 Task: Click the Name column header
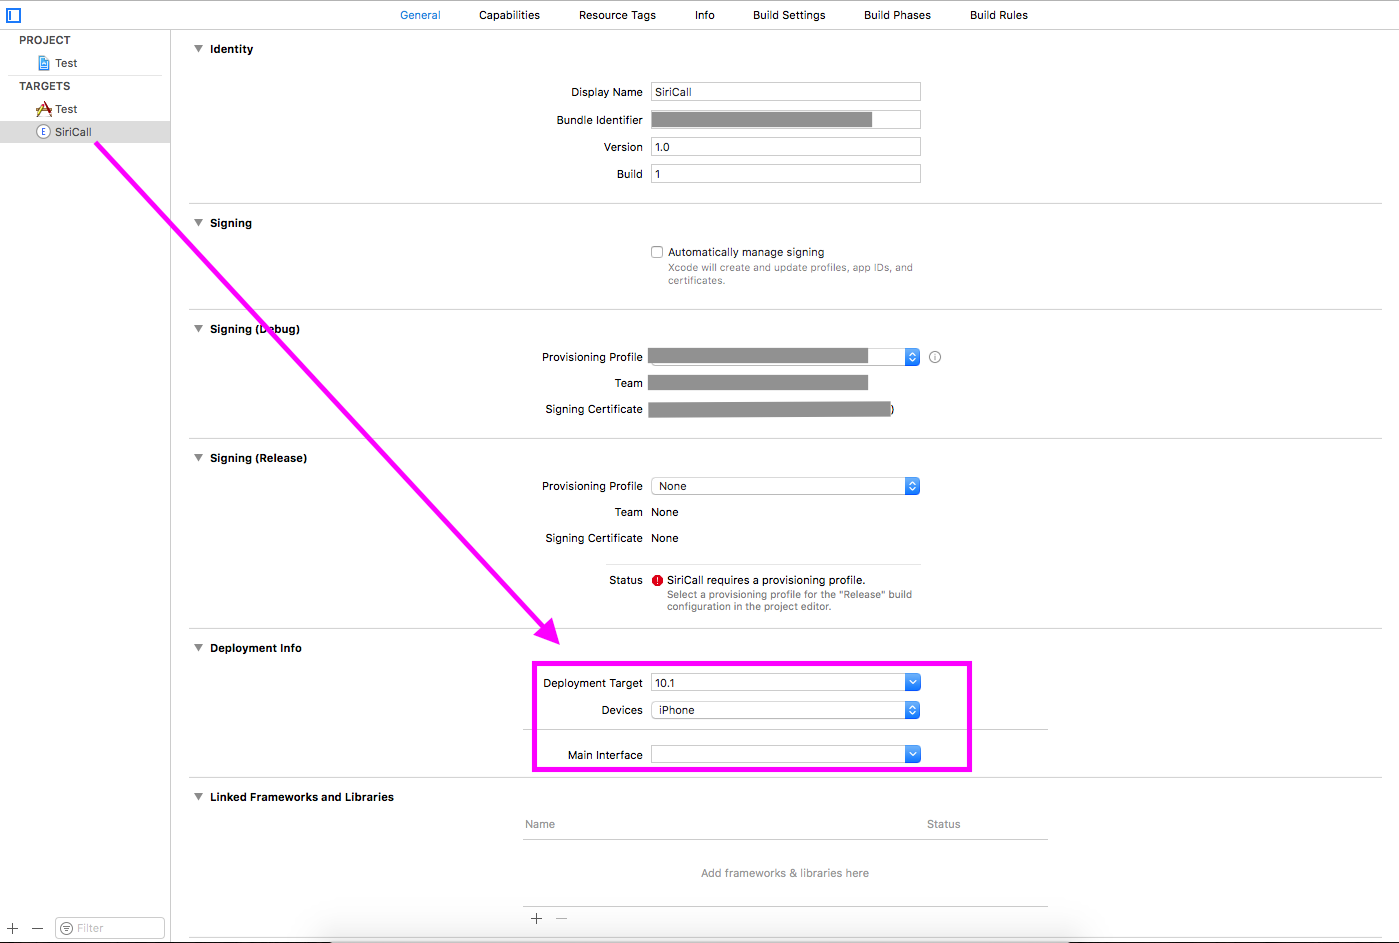540,824
